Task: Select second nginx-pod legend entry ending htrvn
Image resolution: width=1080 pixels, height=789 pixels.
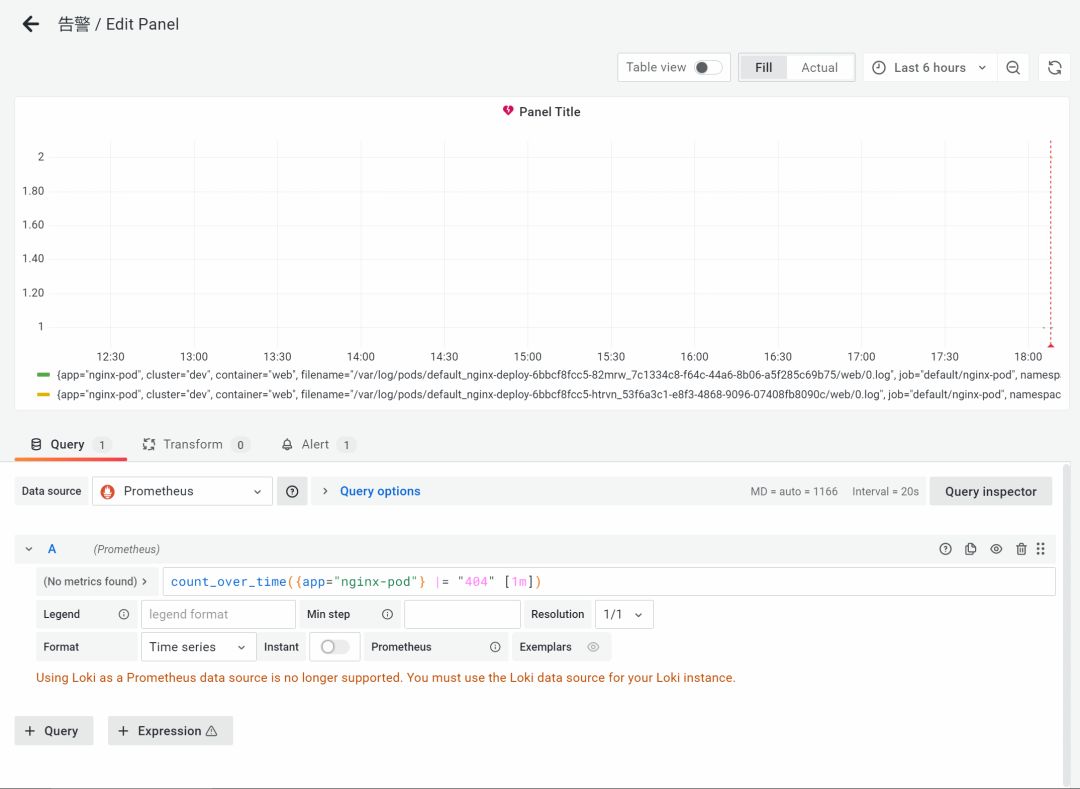Action: pos(559,394)
